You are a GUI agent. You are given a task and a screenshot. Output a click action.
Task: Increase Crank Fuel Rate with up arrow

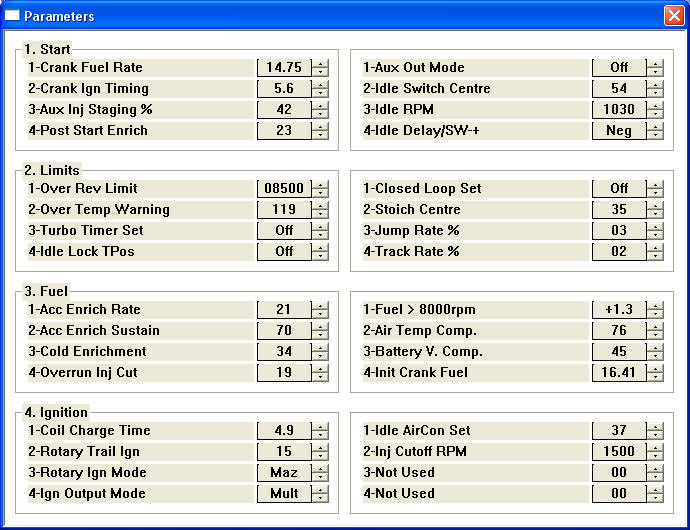pyautogui.click(x=320, y=63)
